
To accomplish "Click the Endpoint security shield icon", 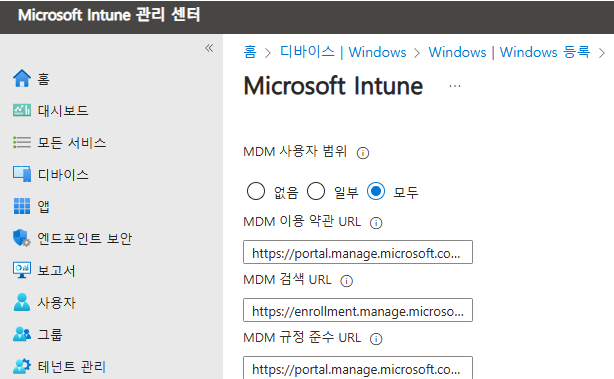I will click(x=22, y=238).
